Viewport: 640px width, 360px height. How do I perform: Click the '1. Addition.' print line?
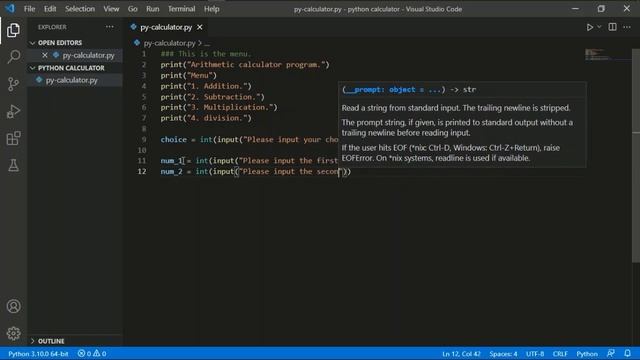[206, 86]
